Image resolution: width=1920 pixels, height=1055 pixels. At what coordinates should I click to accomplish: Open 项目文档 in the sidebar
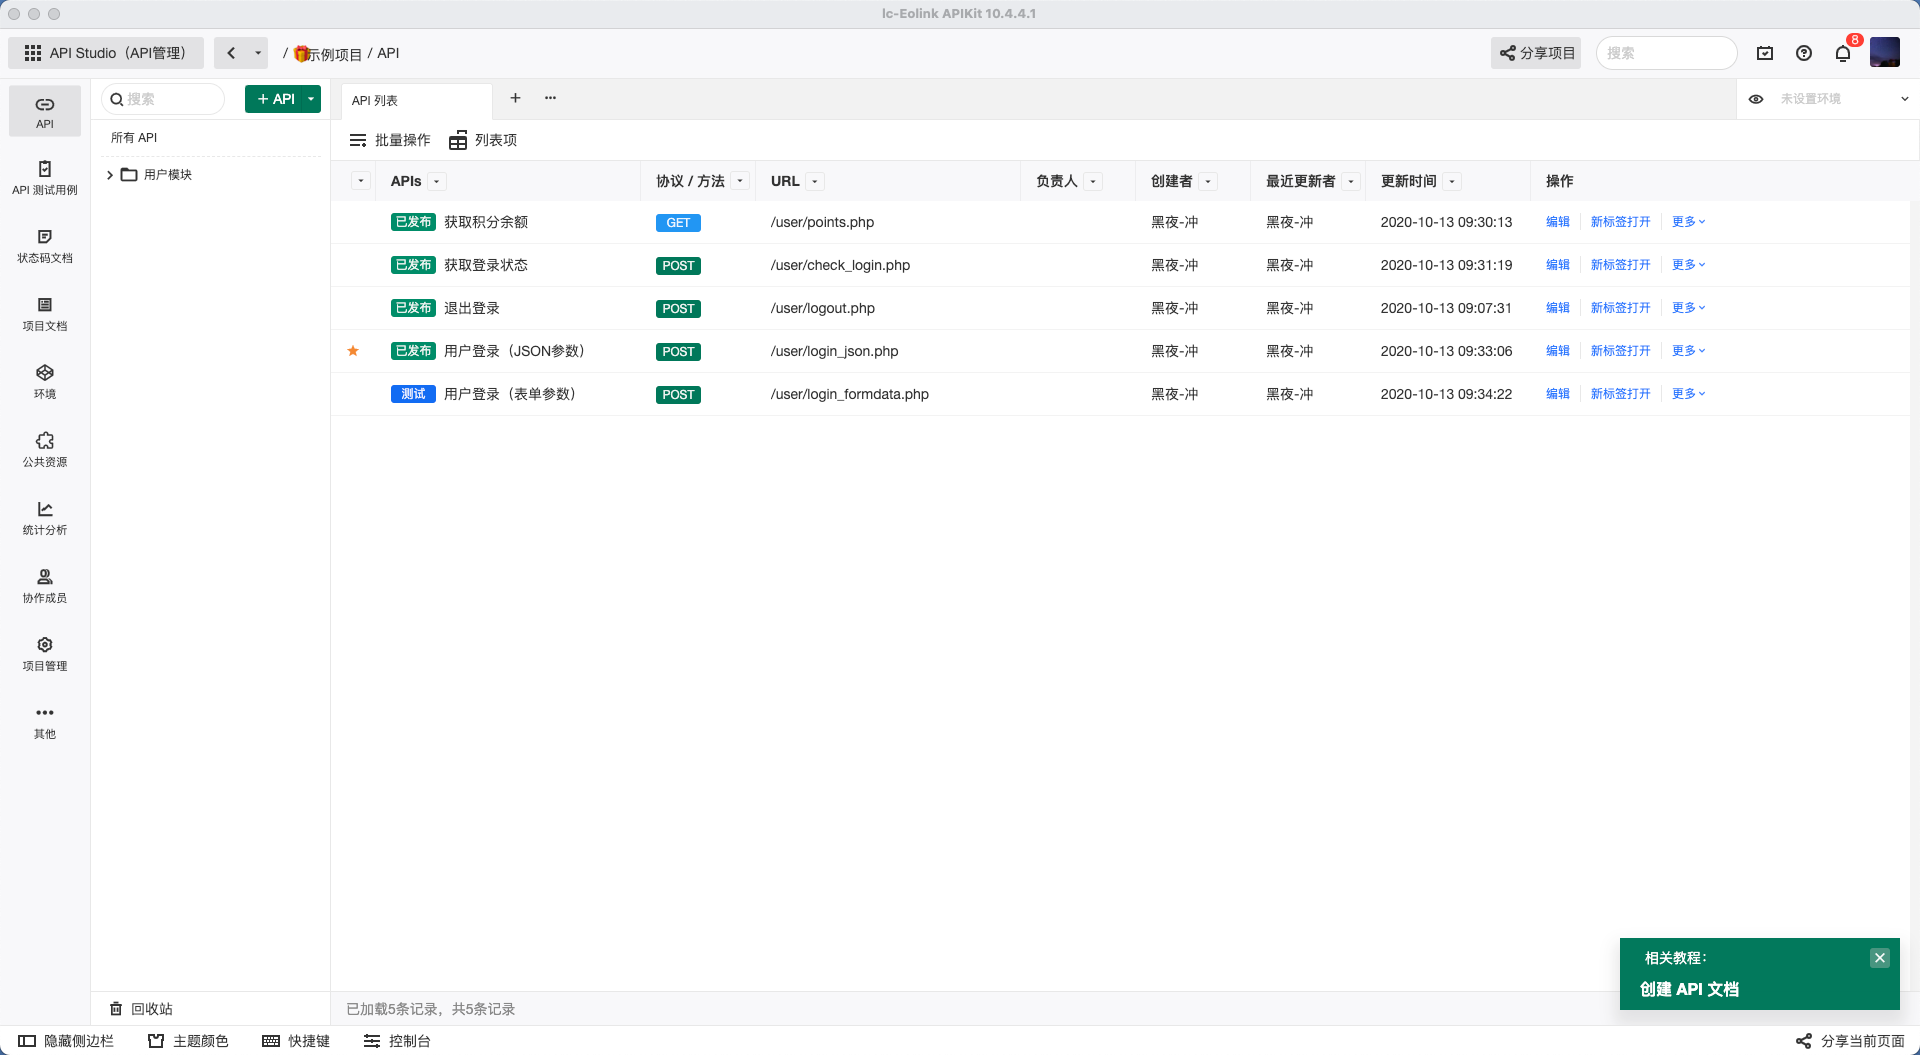pos(45,314)
